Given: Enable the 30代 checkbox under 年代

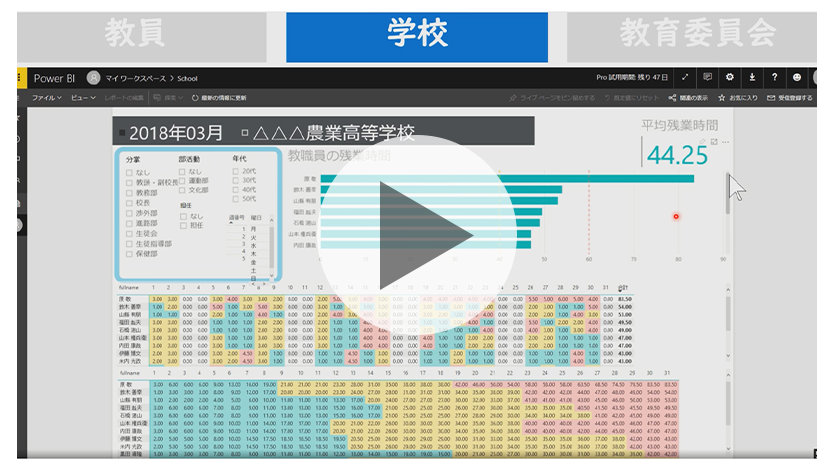Looking at the screenshot, I should click(235, 180).
